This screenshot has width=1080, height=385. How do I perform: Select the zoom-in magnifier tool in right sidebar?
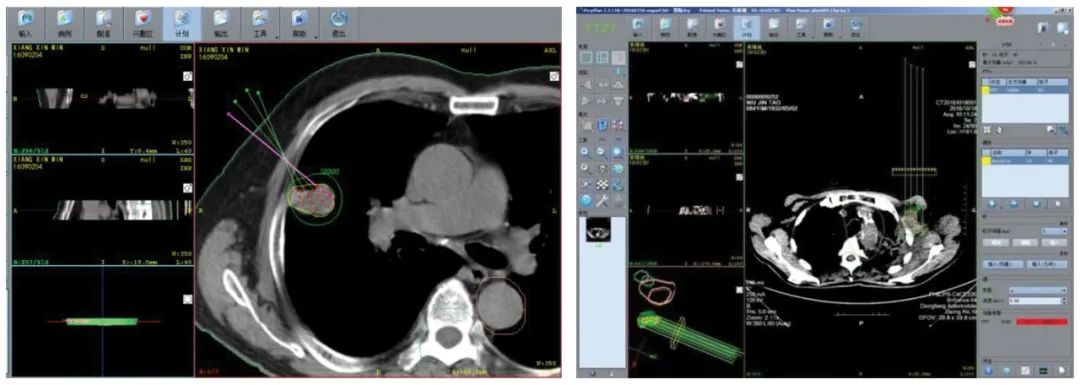pyautogui.click(x=586, y=152)
